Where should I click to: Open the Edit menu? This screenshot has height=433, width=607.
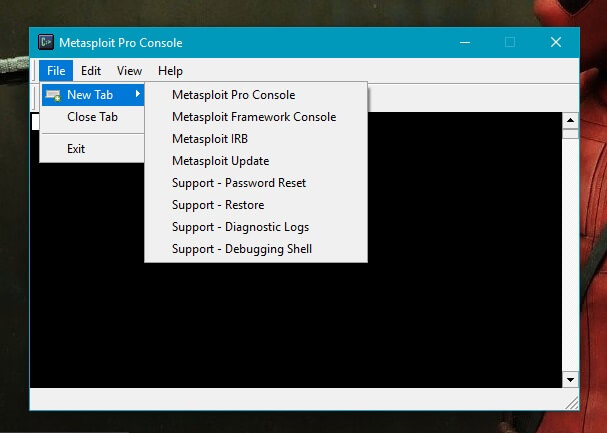tap(91, 71)
